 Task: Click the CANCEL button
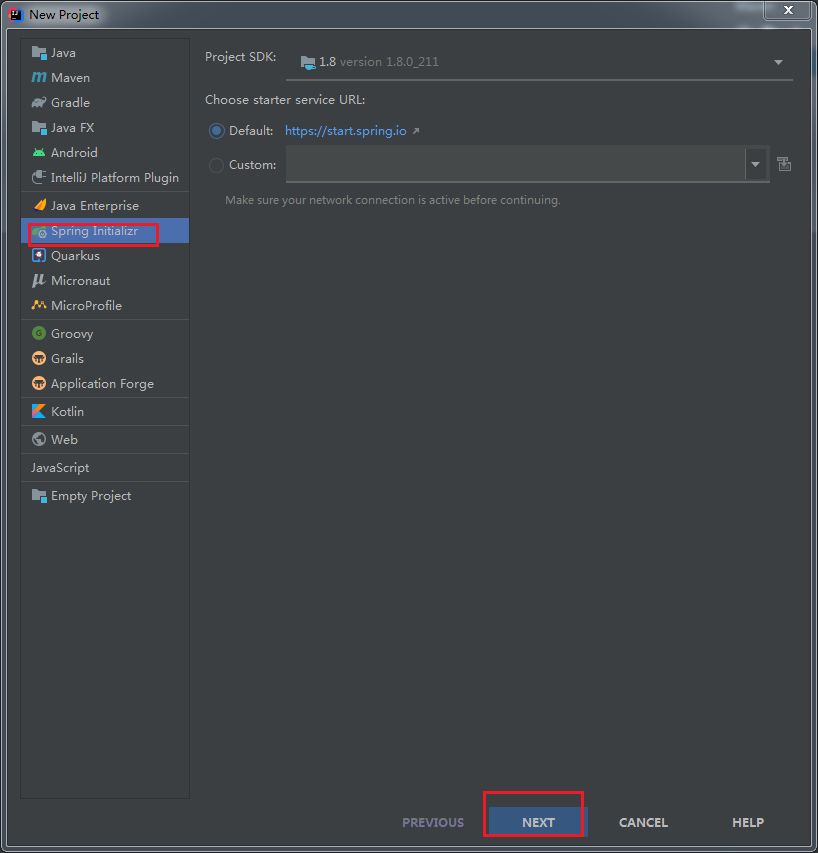[643, 822]
